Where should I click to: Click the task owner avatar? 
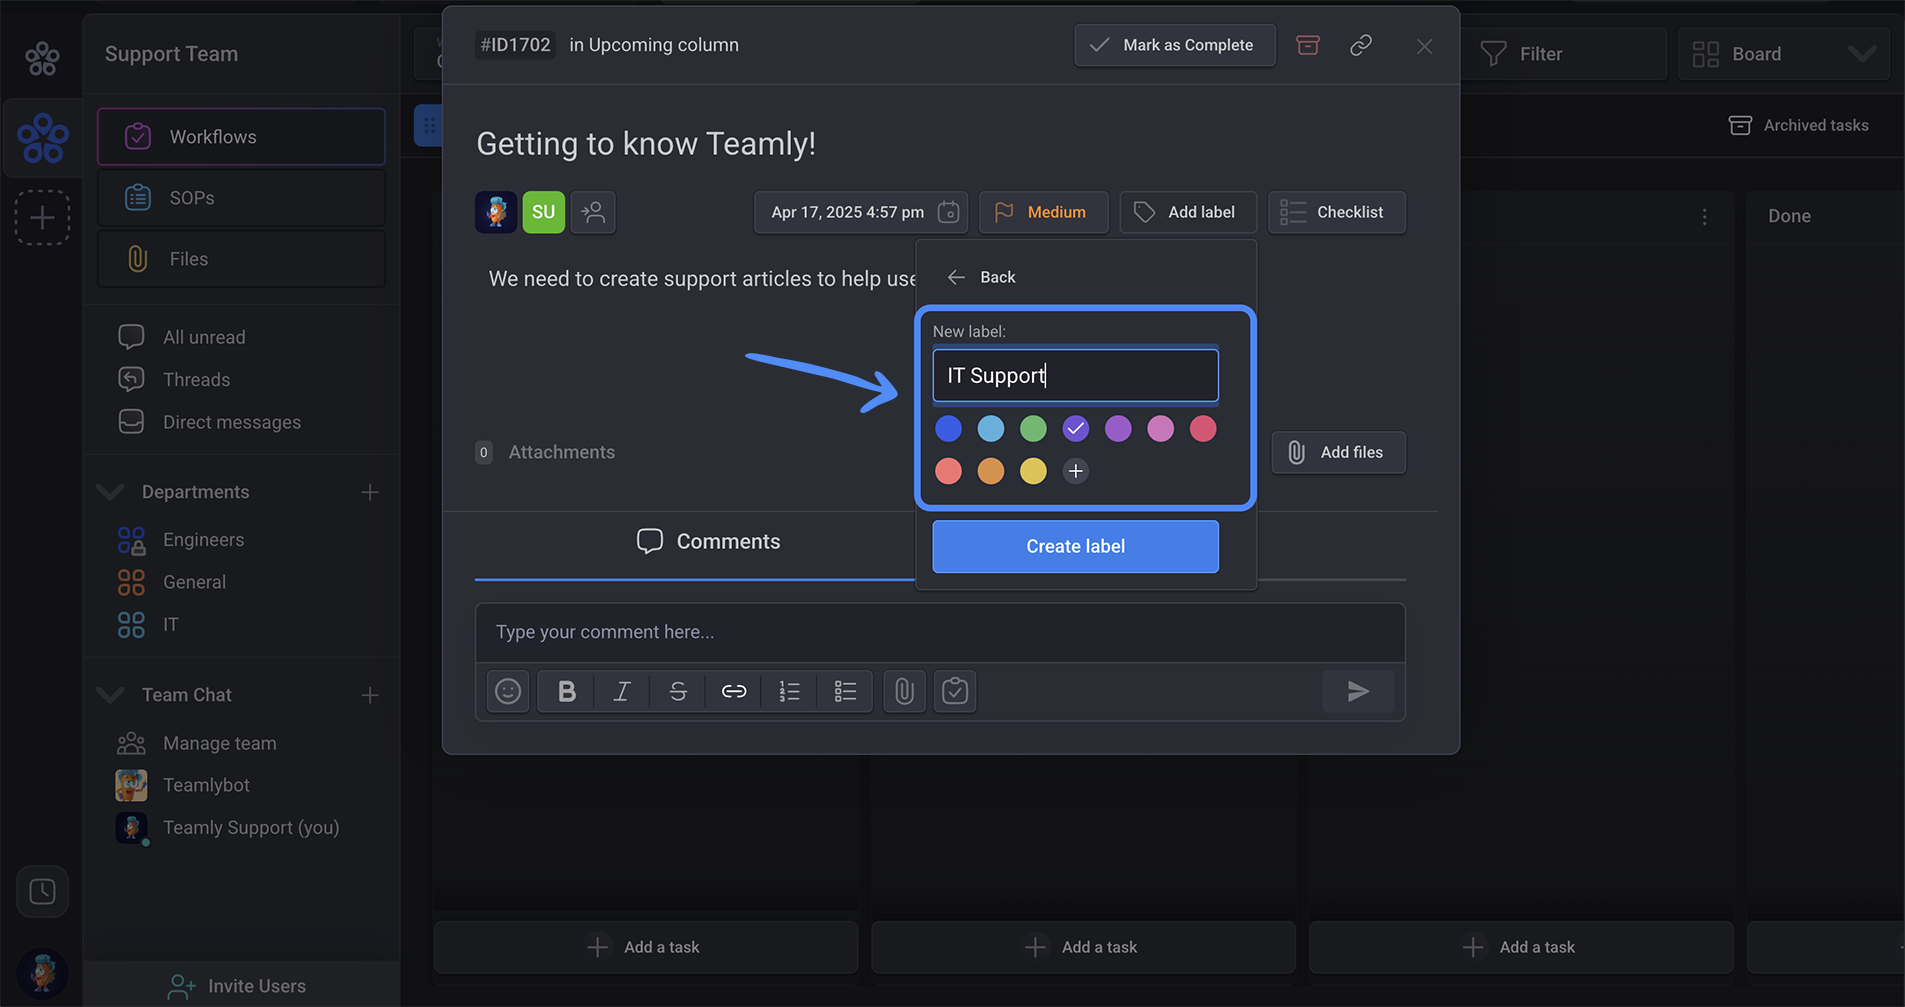(x=496, y=212)
